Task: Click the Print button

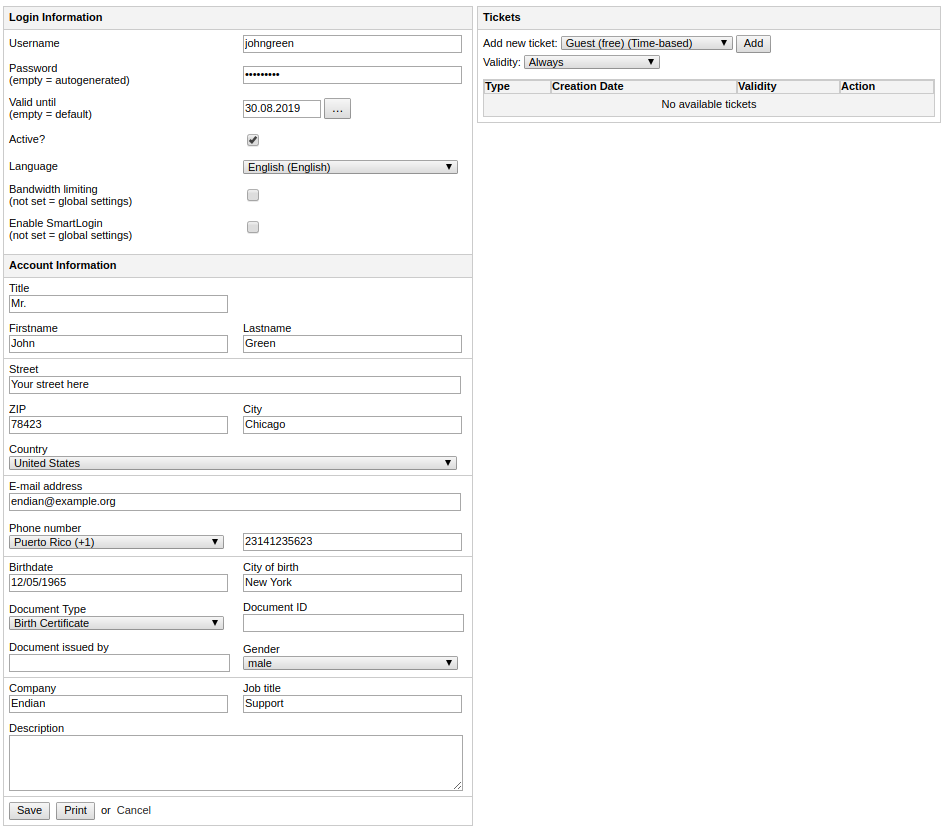Action: pos(75,811)
